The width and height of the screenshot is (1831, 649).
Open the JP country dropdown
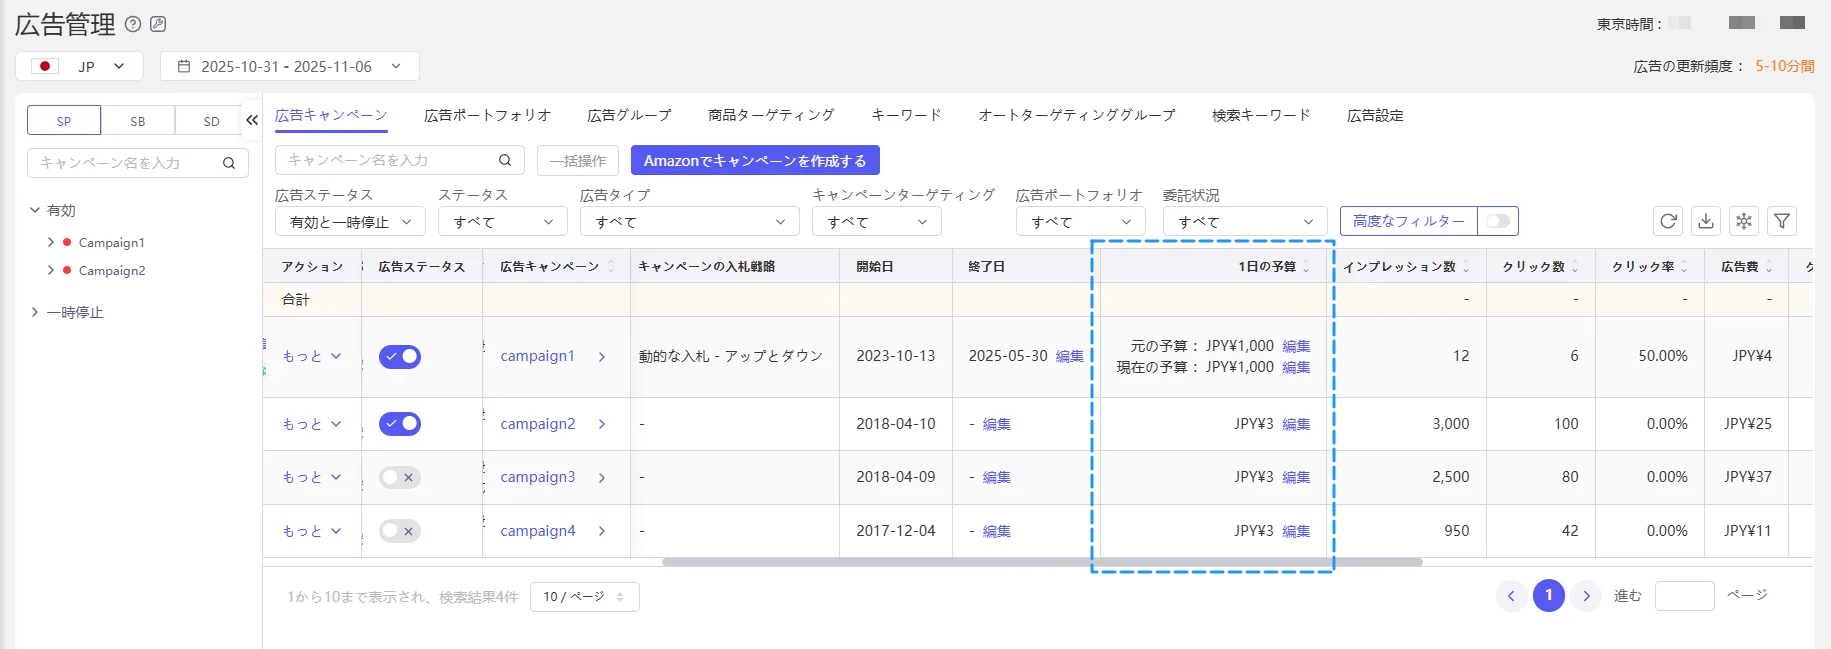pos(79,66)
